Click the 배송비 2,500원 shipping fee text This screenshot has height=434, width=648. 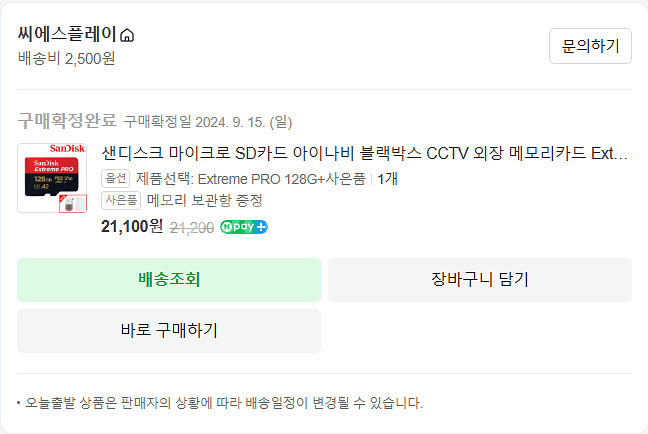coord(66,58)
